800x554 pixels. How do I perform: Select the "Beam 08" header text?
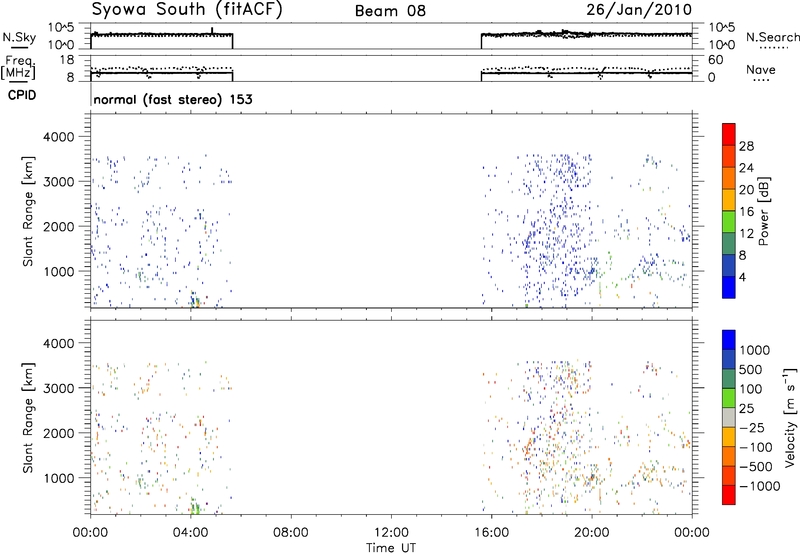[390, 11]
